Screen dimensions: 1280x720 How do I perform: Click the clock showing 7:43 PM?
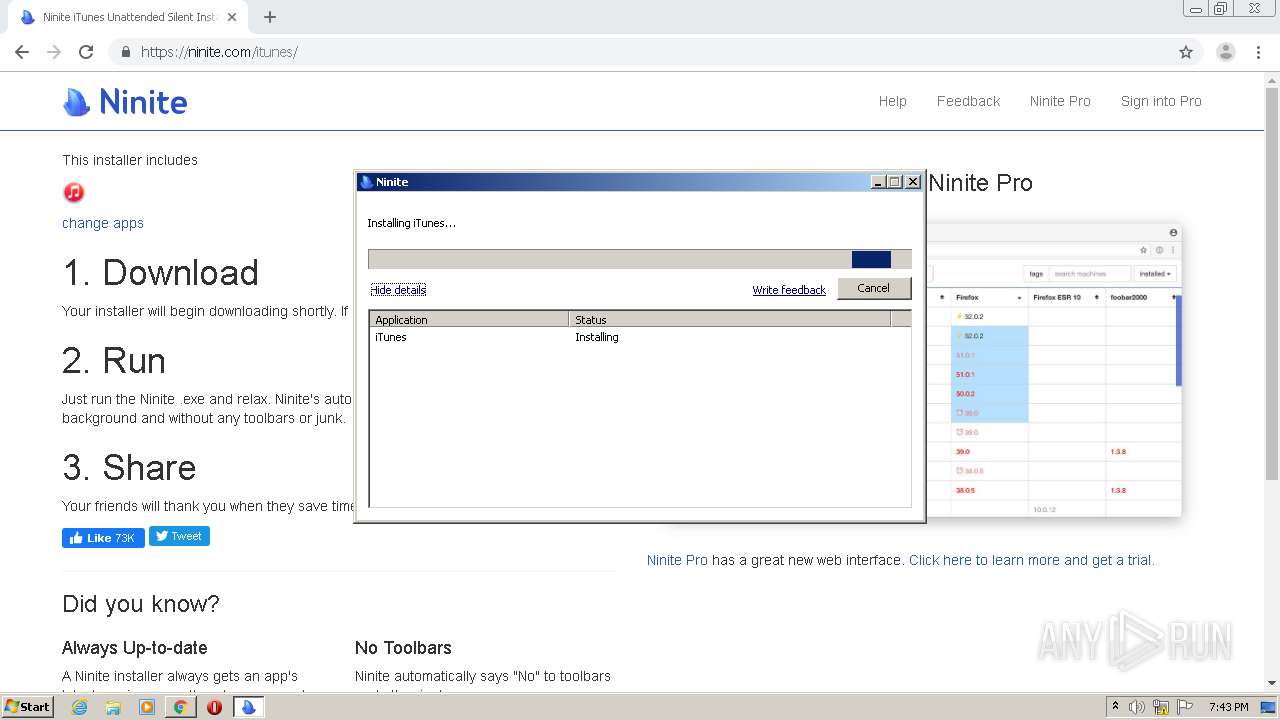pos(1228,707)
